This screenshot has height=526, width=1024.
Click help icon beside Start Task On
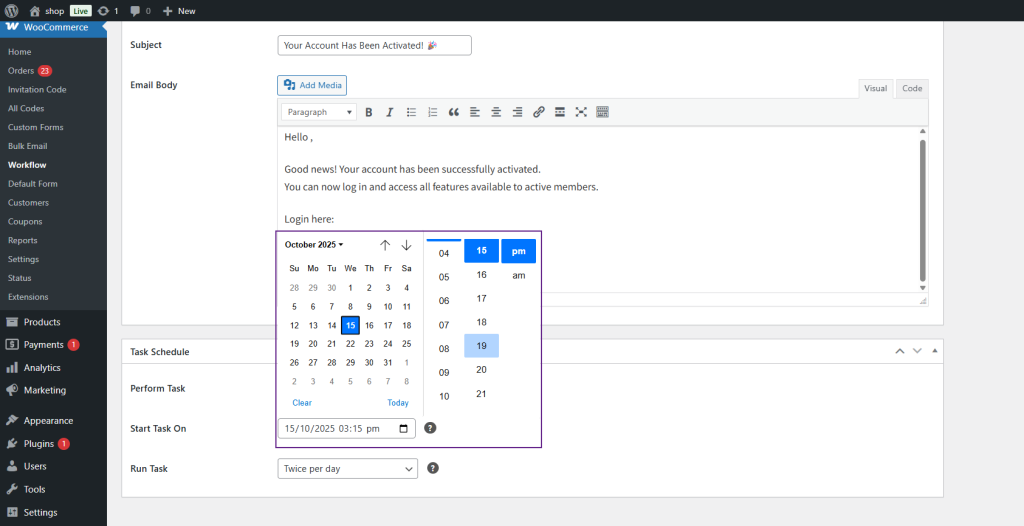pos(430,428)
